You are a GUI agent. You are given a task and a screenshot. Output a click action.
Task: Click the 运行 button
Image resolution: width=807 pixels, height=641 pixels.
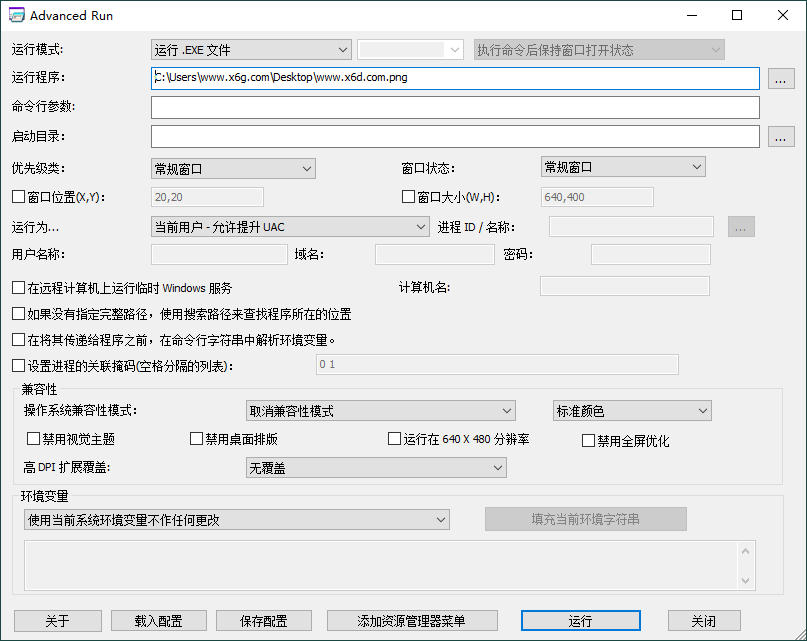[580, 620]
